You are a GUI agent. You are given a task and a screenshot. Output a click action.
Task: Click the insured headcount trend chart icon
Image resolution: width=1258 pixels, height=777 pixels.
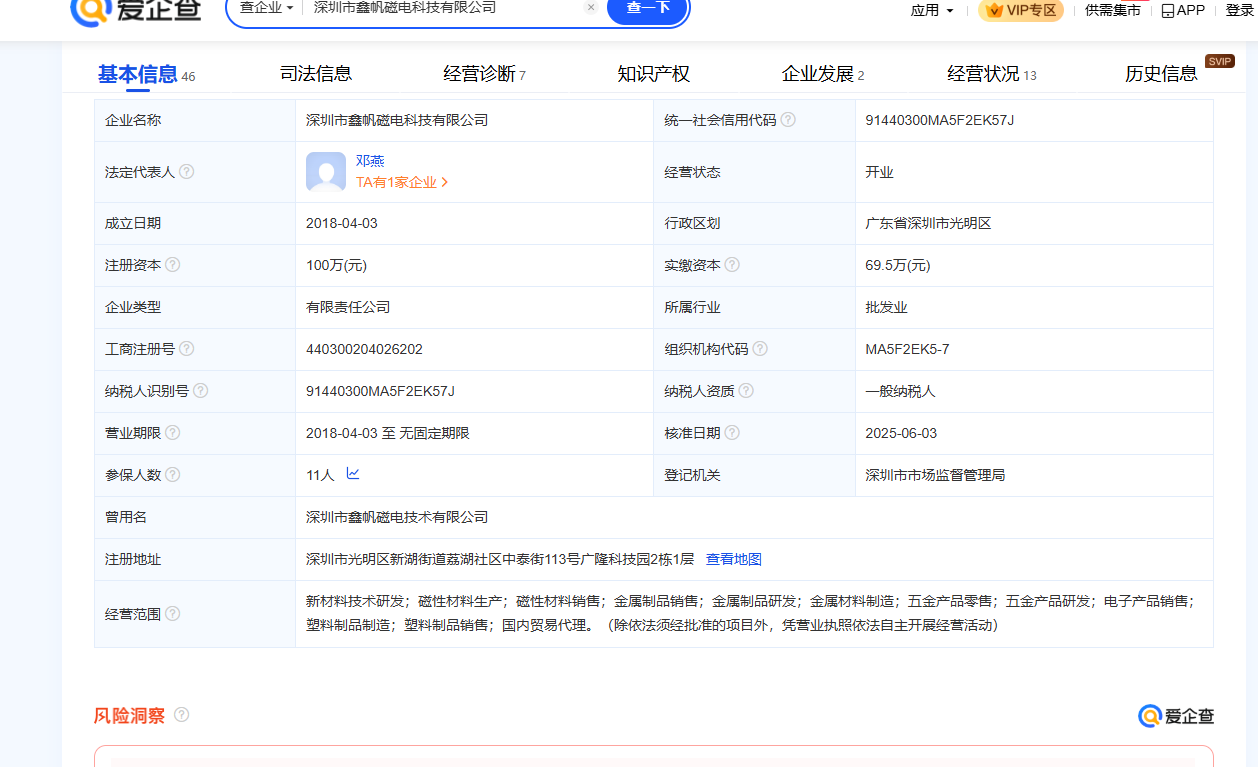(353, 474)
